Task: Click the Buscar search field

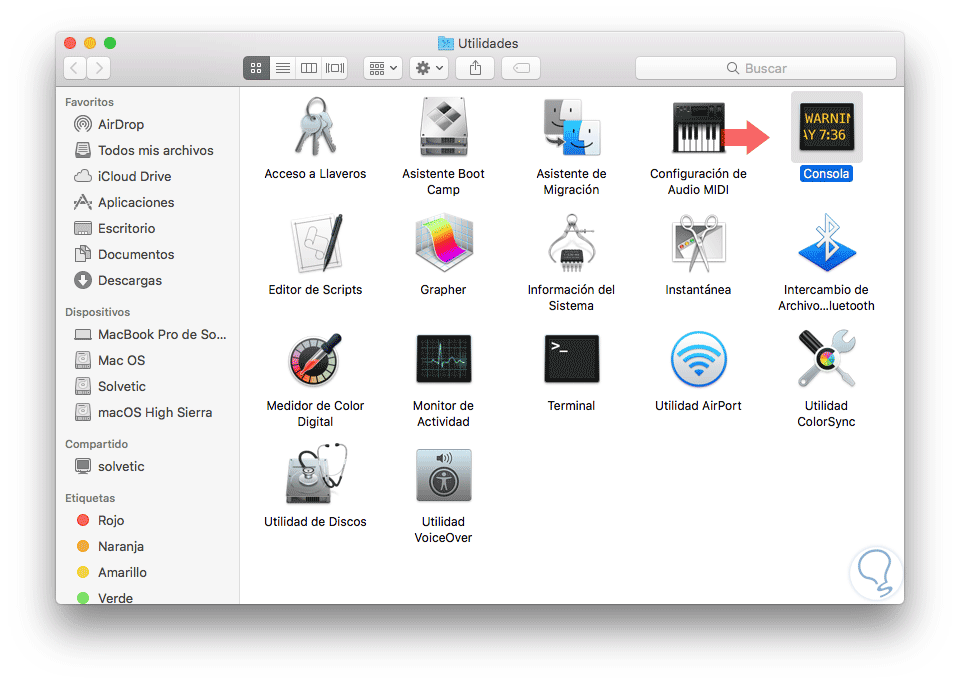Action: click(x=765, y=68)
